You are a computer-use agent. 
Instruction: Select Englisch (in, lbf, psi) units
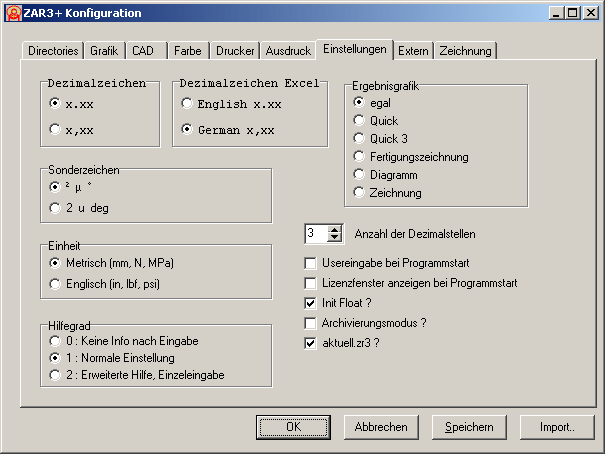(54, 285)
